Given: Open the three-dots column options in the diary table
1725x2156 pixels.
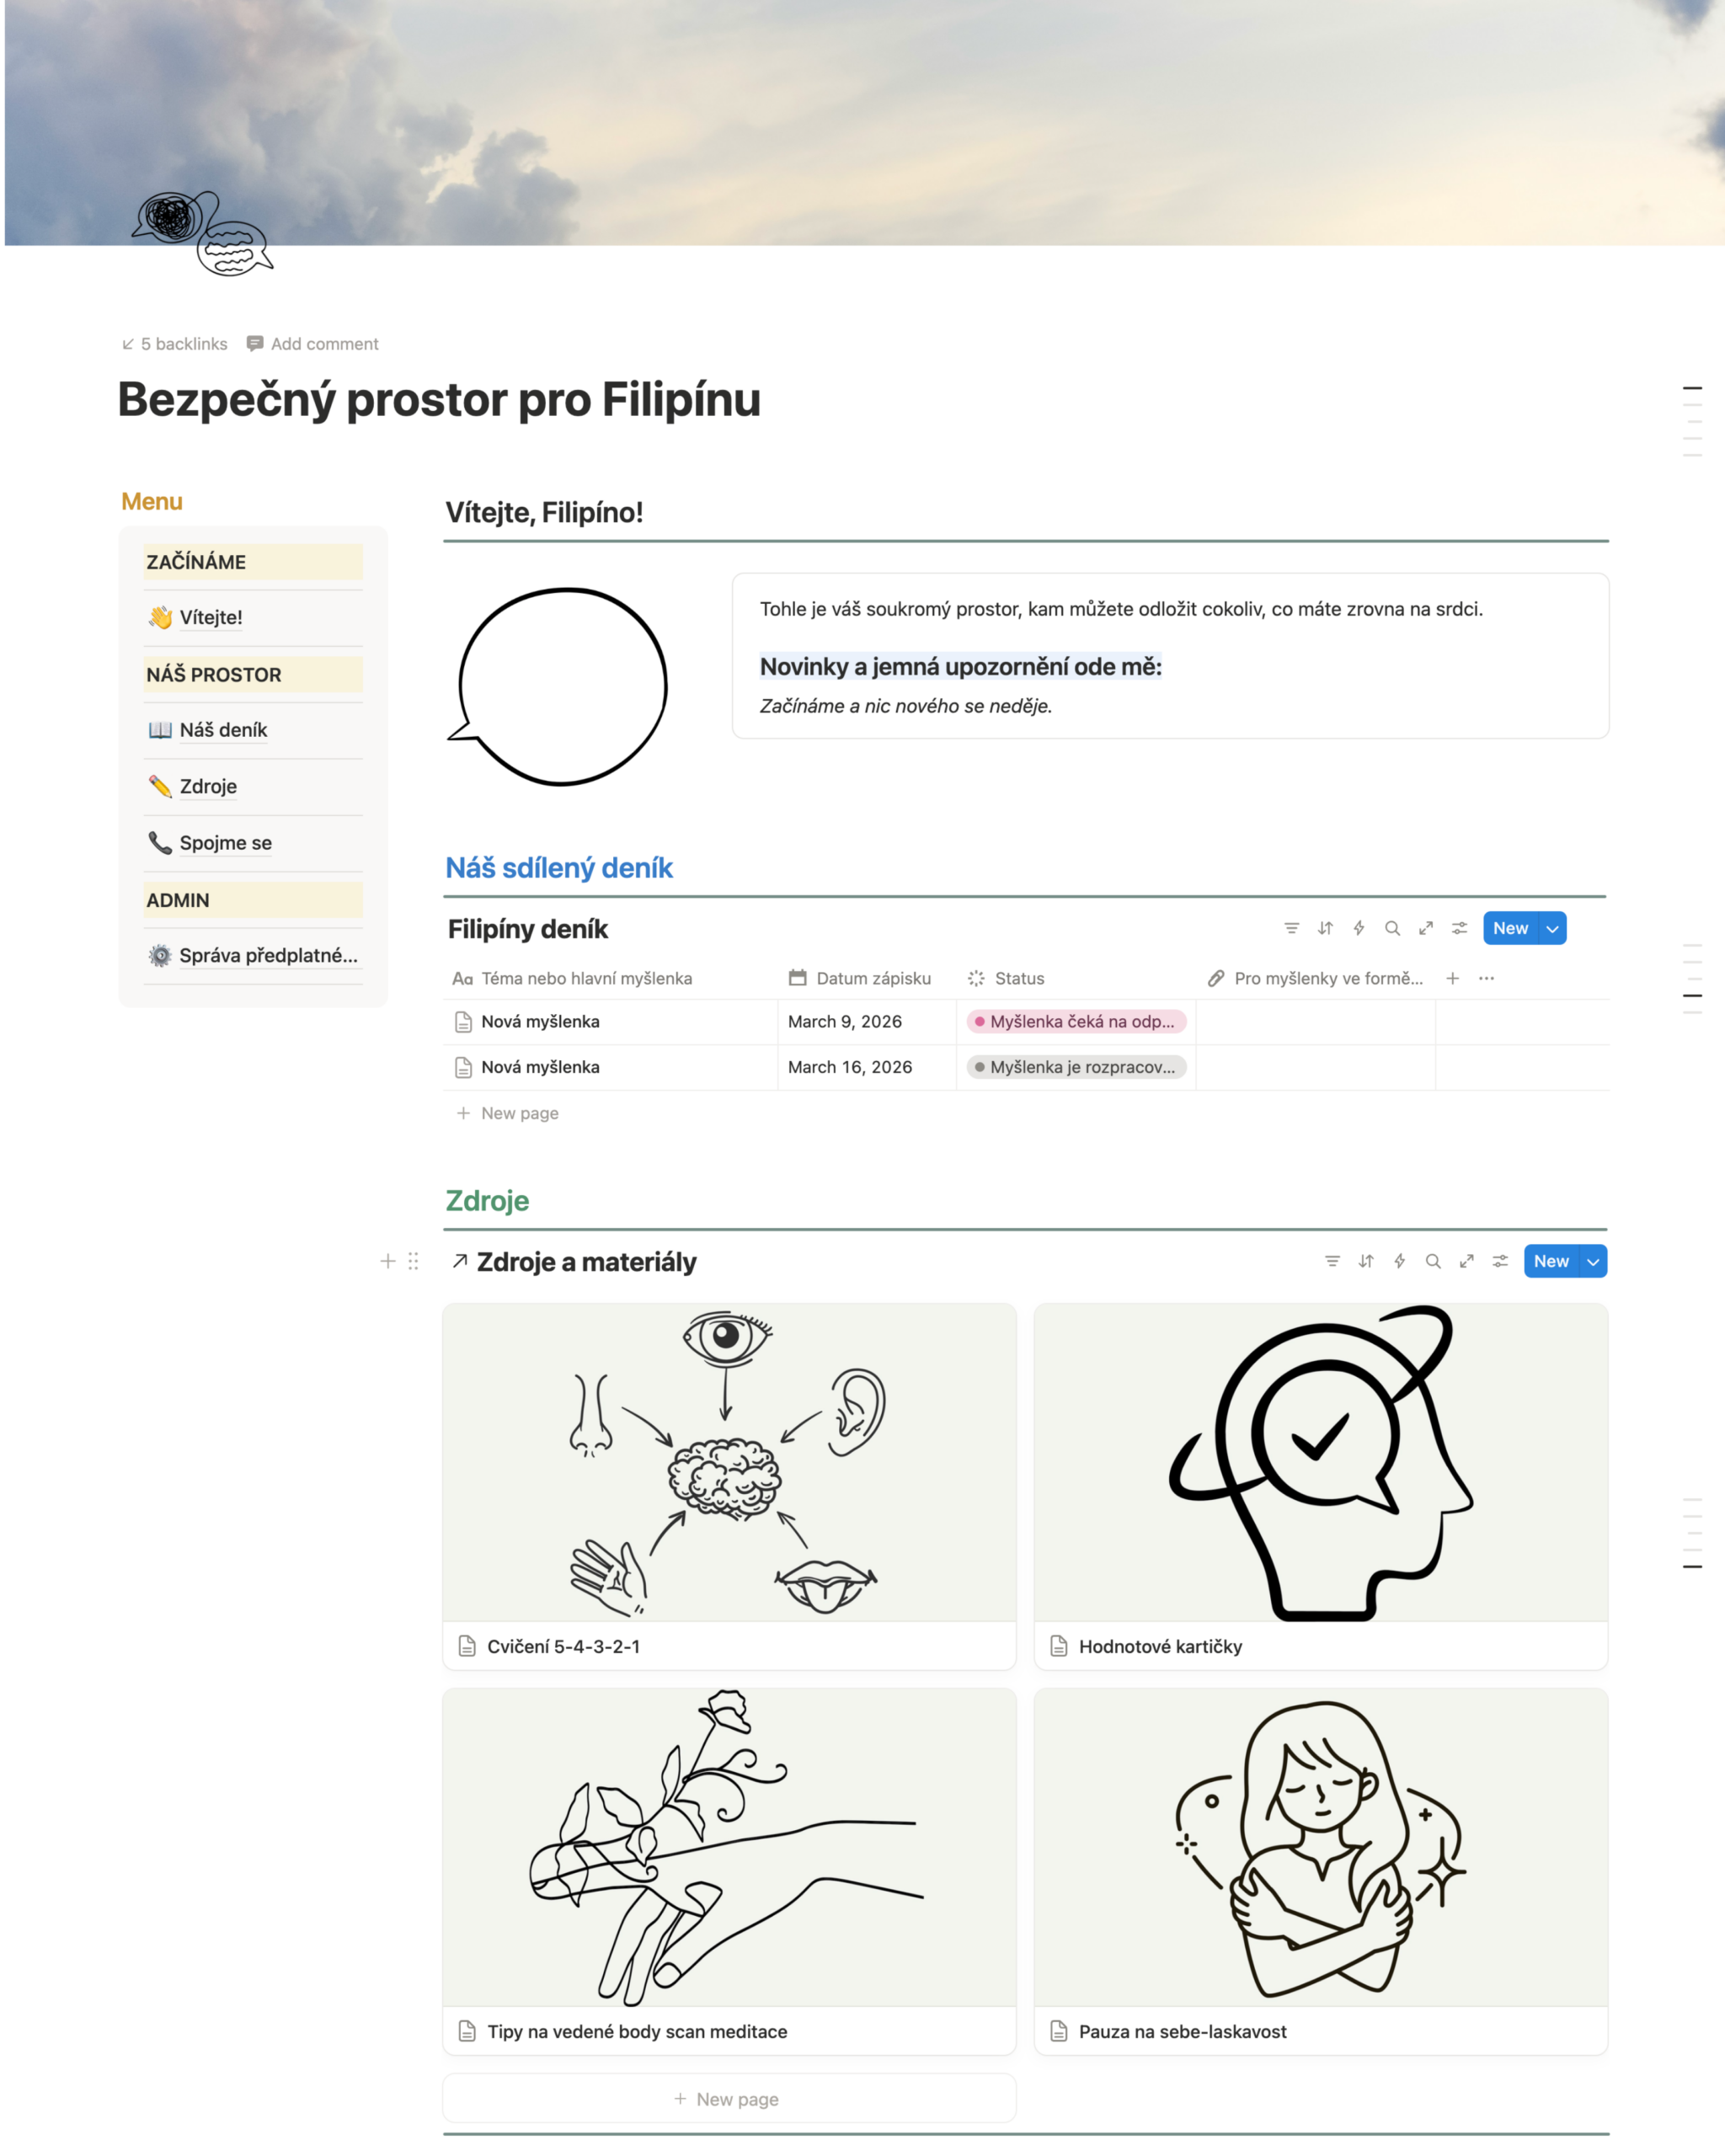Looking at the screenshot, I should (1487, 978).
